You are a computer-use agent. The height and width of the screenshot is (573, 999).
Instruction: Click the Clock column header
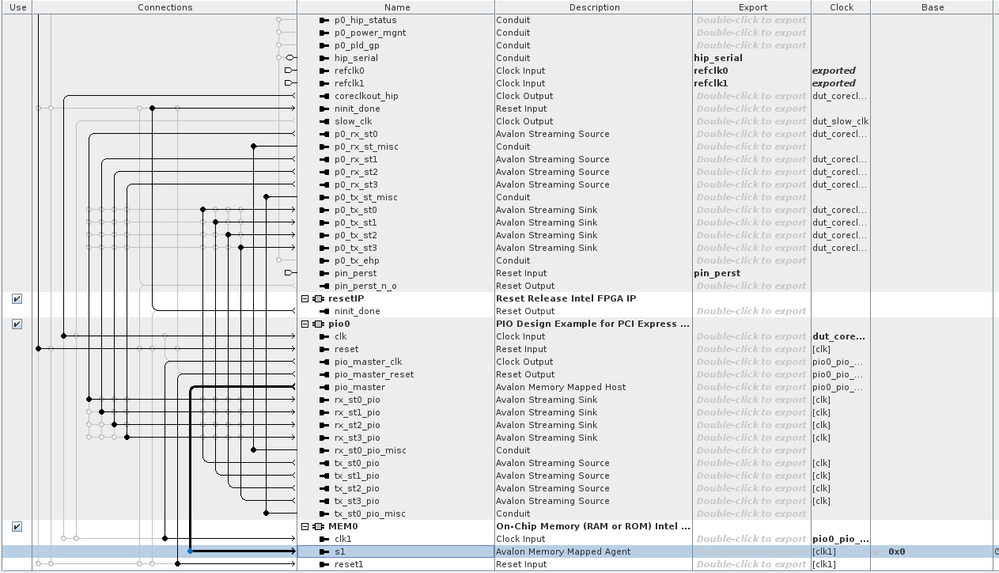(x=841, y=7)
